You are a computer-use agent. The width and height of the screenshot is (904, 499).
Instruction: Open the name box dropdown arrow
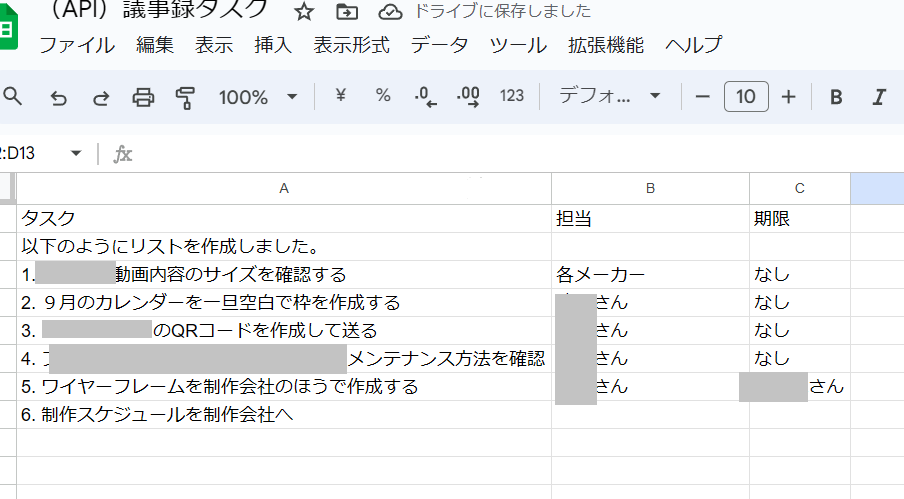click(x=76, y=153)
